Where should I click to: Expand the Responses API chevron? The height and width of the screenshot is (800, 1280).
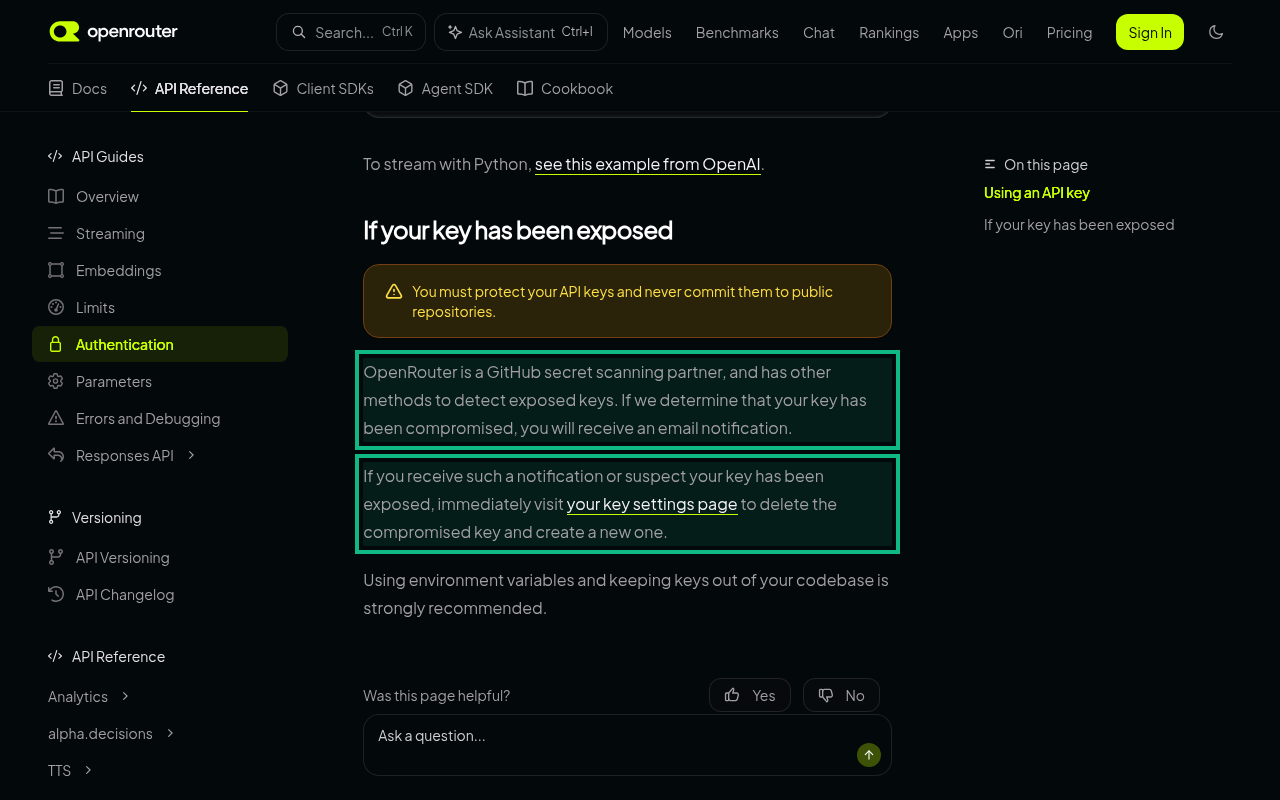(191, 455)
